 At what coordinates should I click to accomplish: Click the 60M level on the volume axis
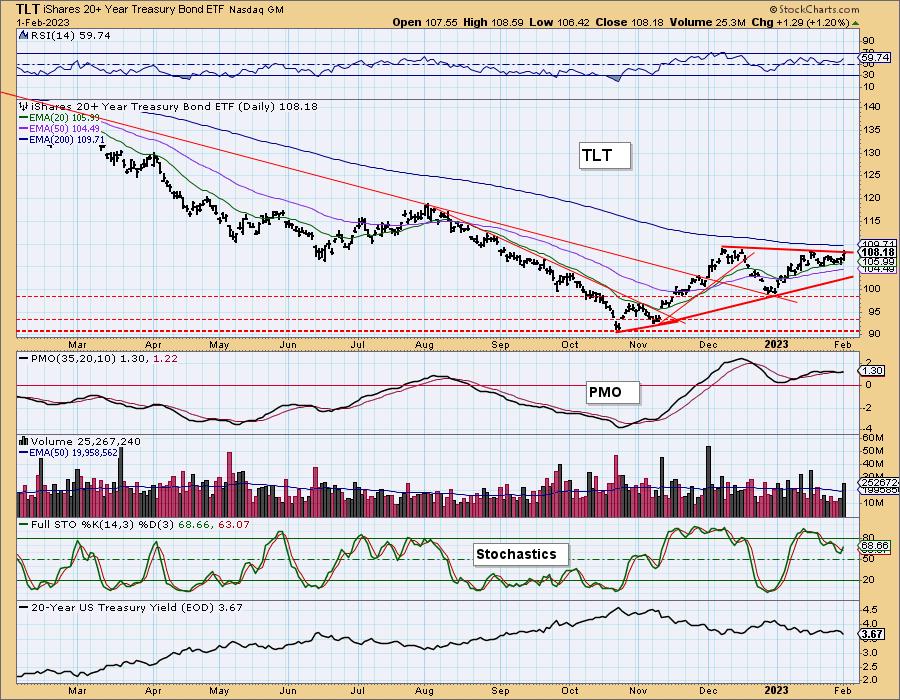click(872, 438)
